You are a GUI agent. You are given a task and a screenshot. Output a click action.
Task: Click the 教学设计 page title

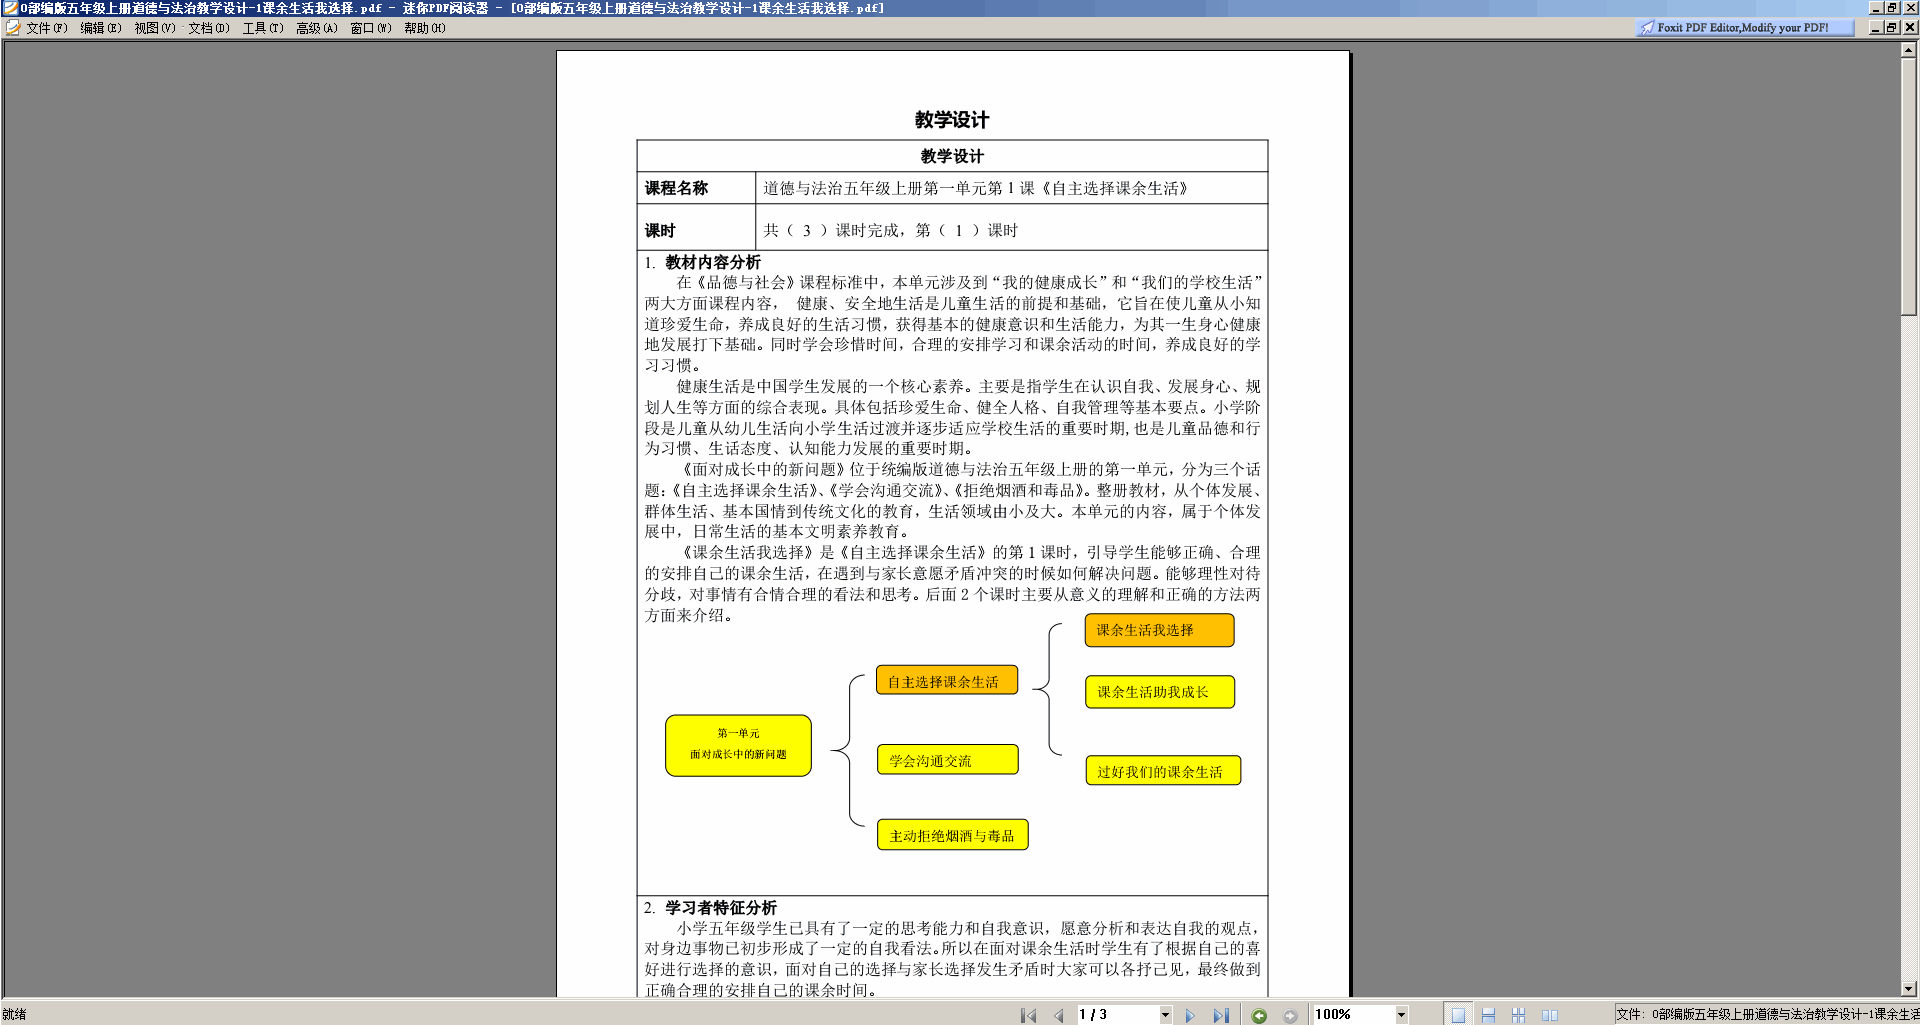pyautogui.click(x=952, y=120)
